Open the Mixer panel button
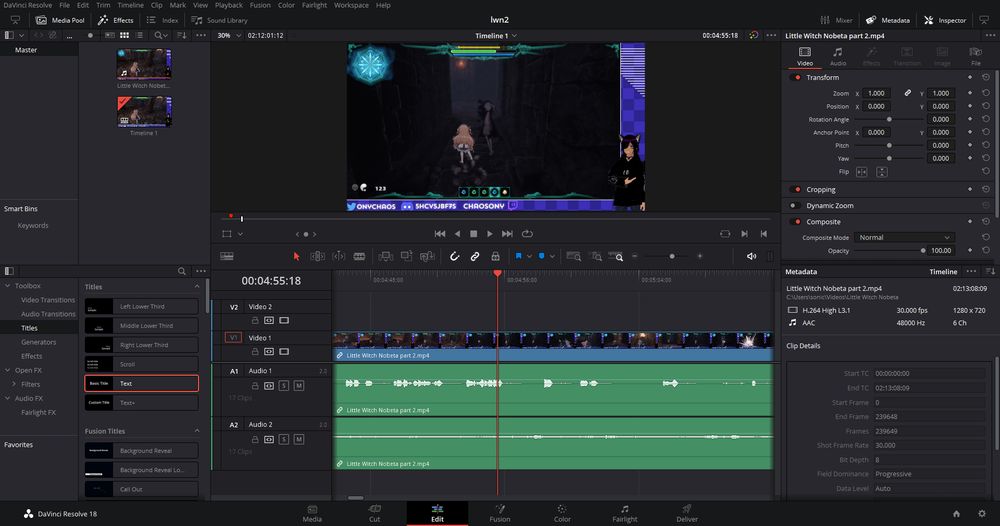 837,20
